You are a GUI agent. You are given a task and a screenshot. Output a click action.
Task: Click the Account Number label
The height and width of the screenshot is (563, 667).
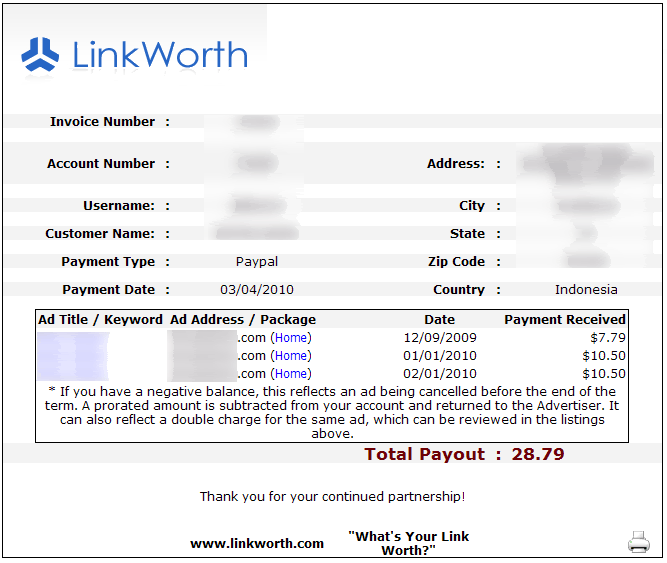(x=101, y=164)
